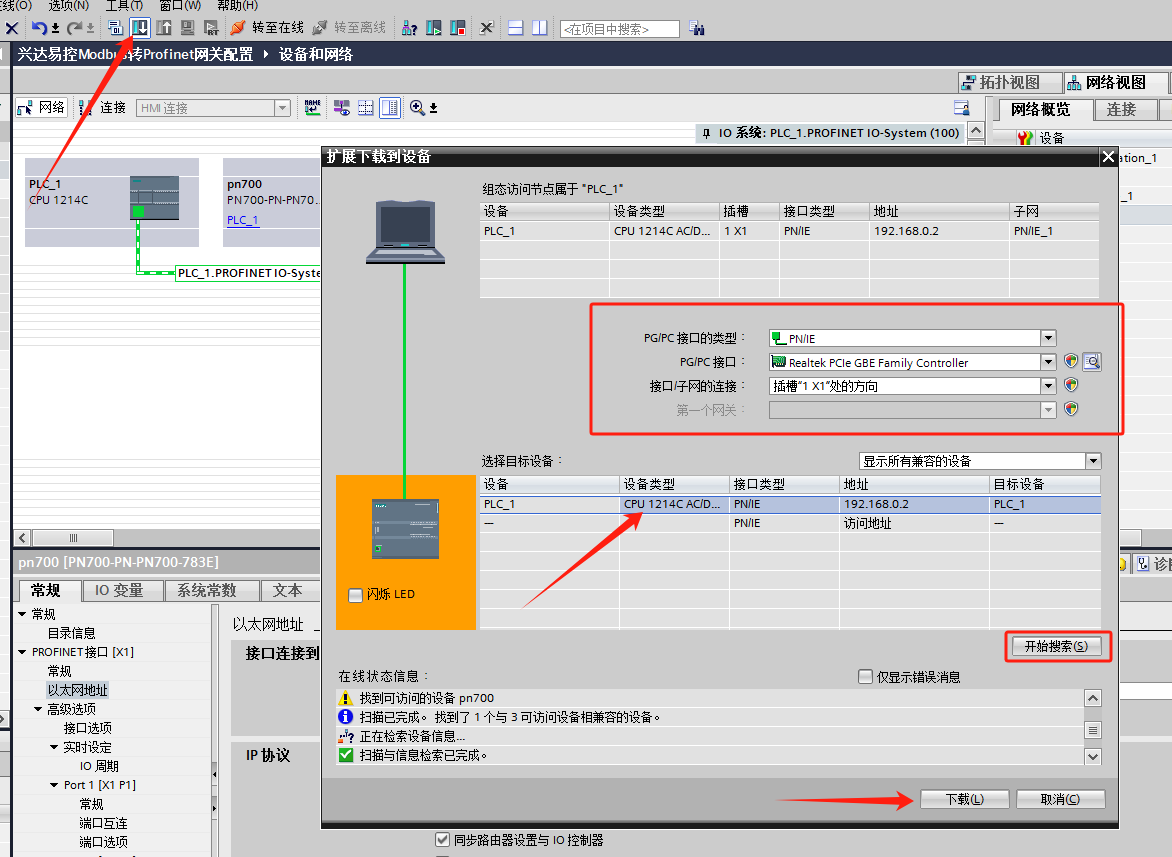Click the undo arrow icon
The height and width of the screenshot is (857, 1172).
tap(39, 28)
